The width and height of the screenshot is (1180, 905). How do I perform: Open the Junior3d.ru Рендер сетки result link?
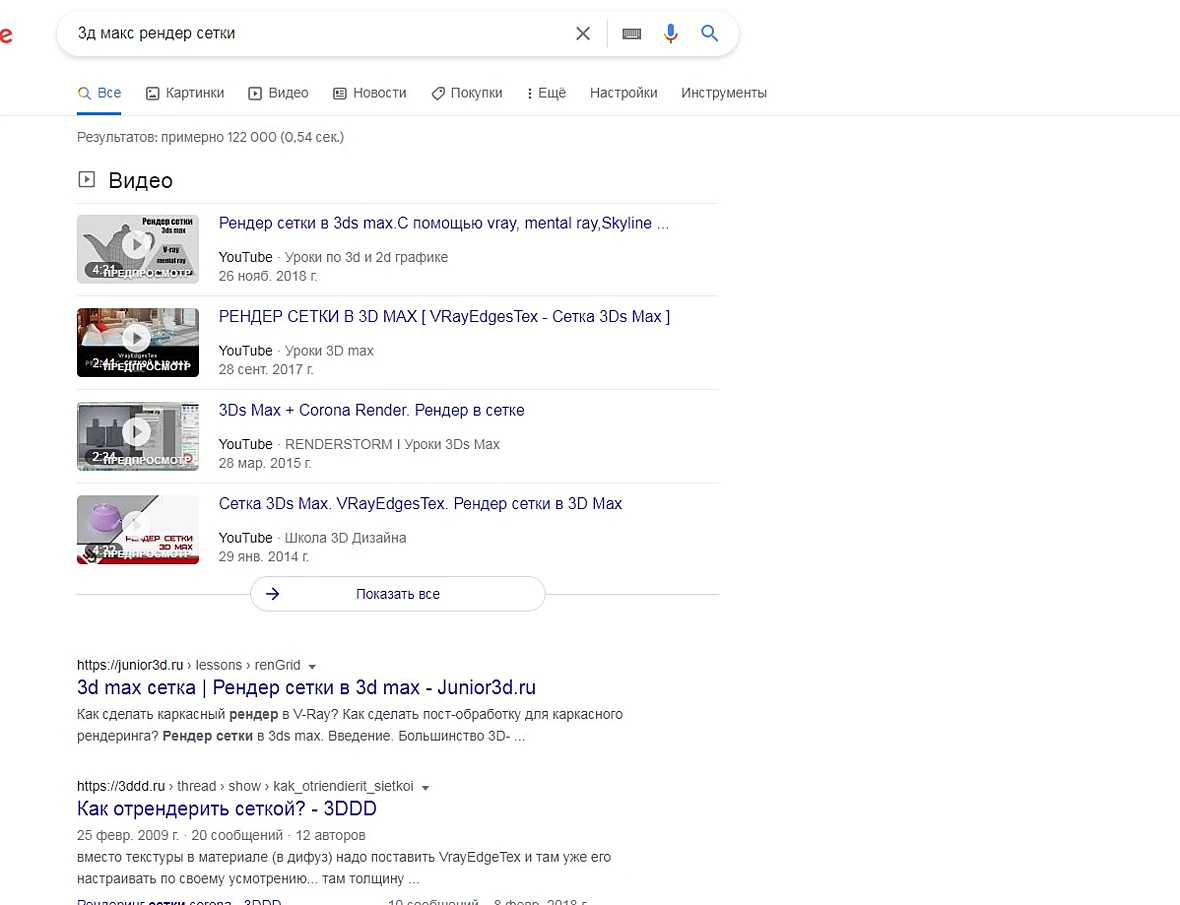pos(306,688)
